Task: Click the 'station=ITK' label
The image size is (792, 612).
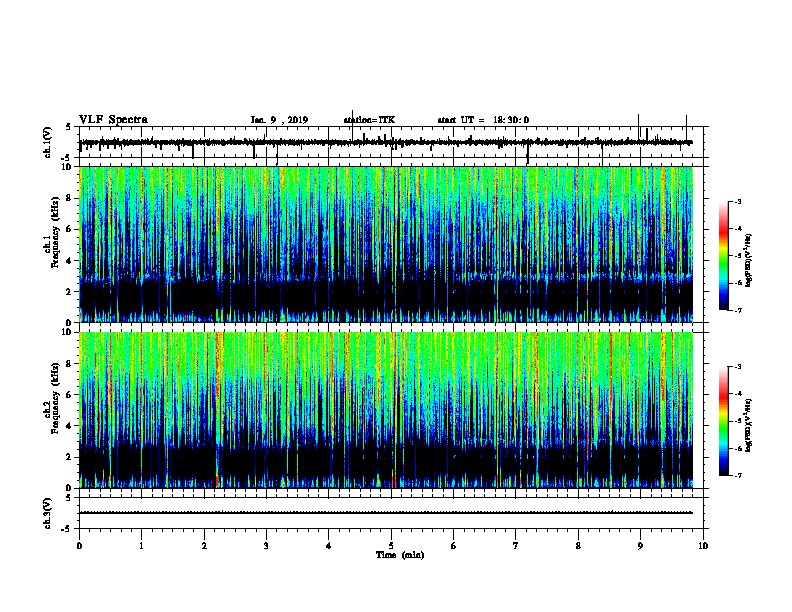Action: tap(369, 120)
